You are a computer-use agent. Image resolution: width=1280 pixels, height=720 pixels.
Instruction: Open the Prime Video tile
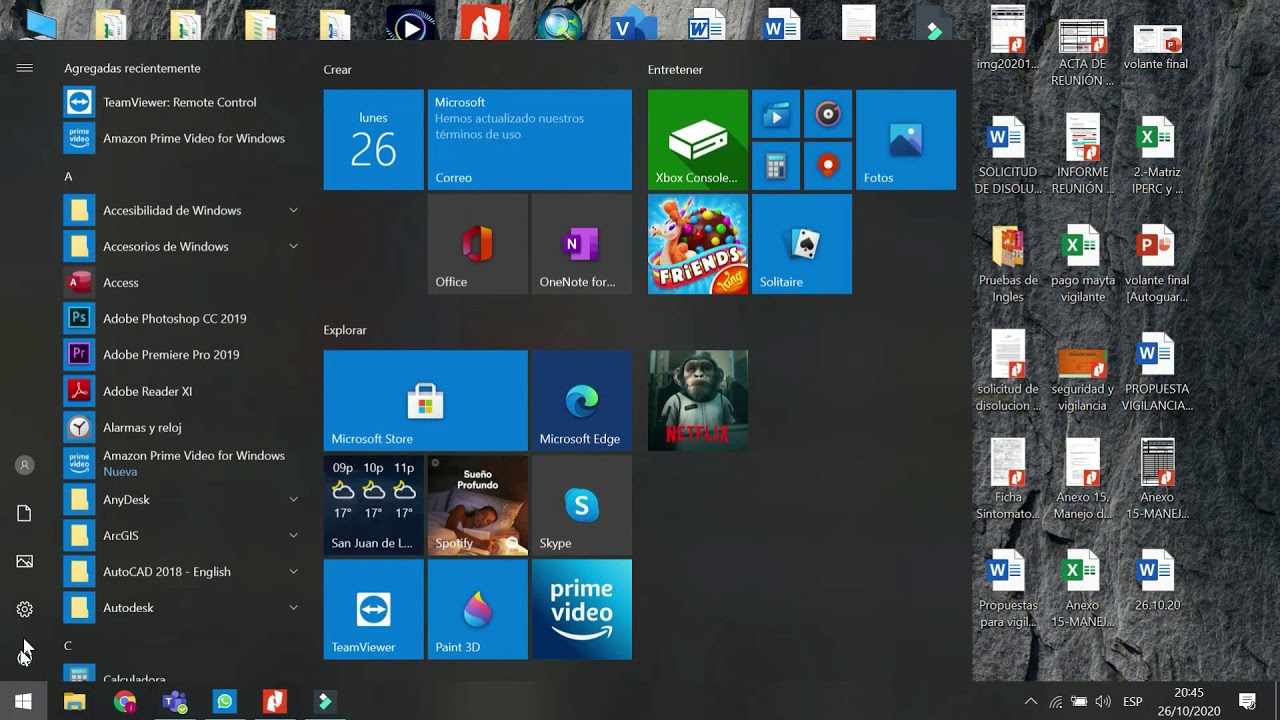pyautogui.click(x=582, y=609)
